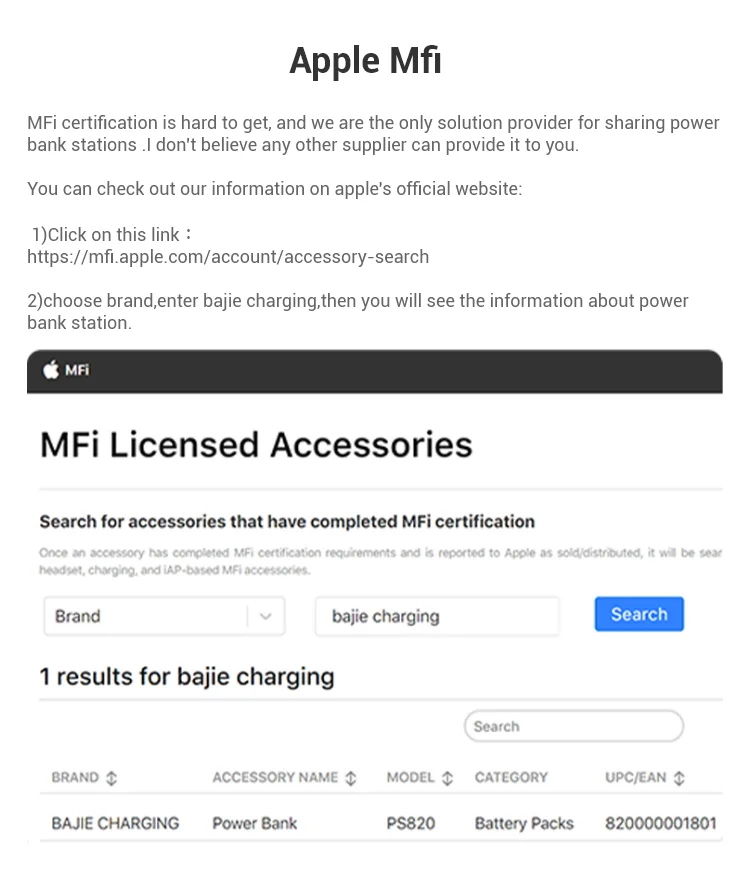Screen dimensions: 750x885
Task: Select the BAJIE CHARGING brand cell
Action: [115, 823]
